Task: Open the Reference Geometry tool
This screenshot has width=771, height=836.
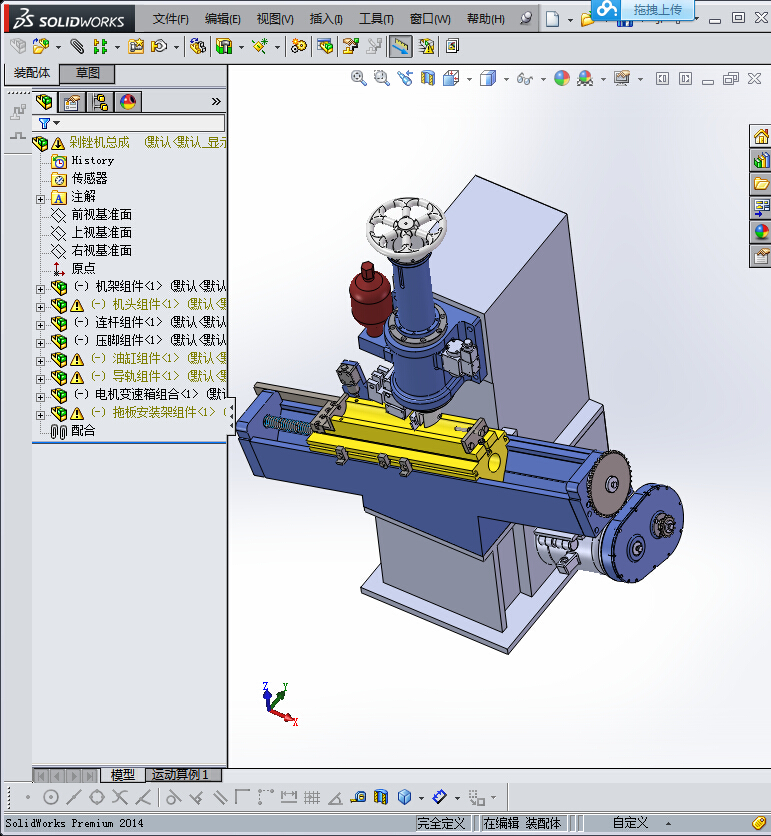Action: pos(260,46)
